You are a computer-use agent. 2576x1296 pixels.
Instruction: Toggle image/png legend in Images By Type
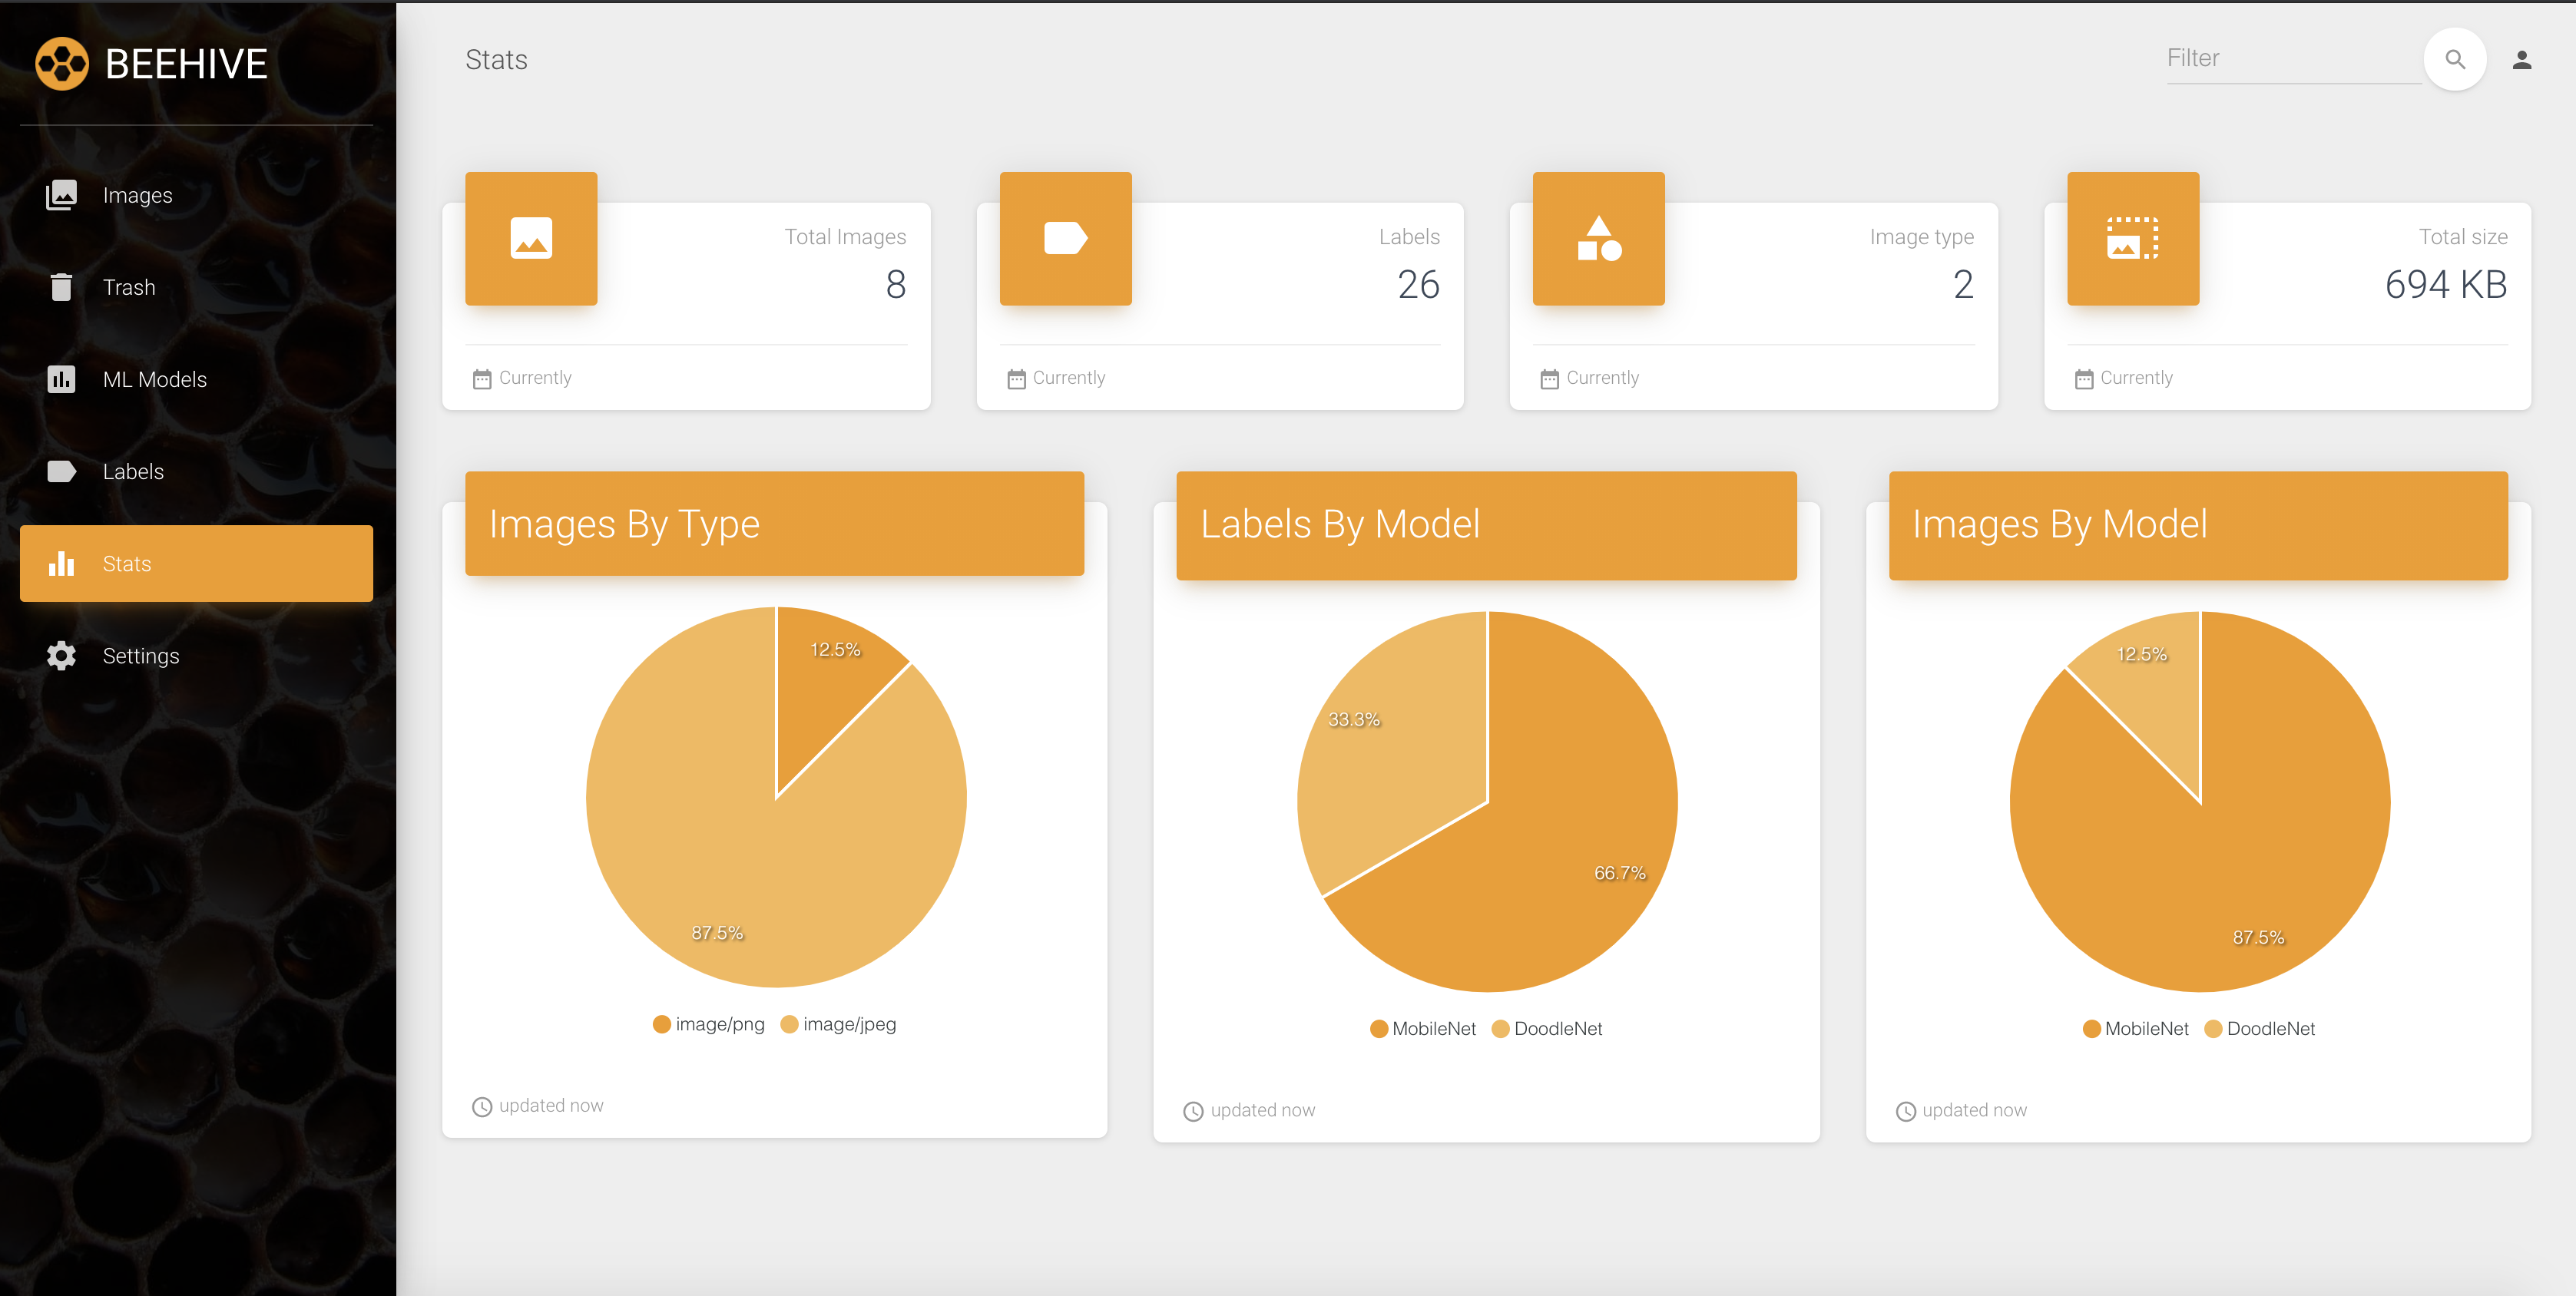click(708, 1024)
